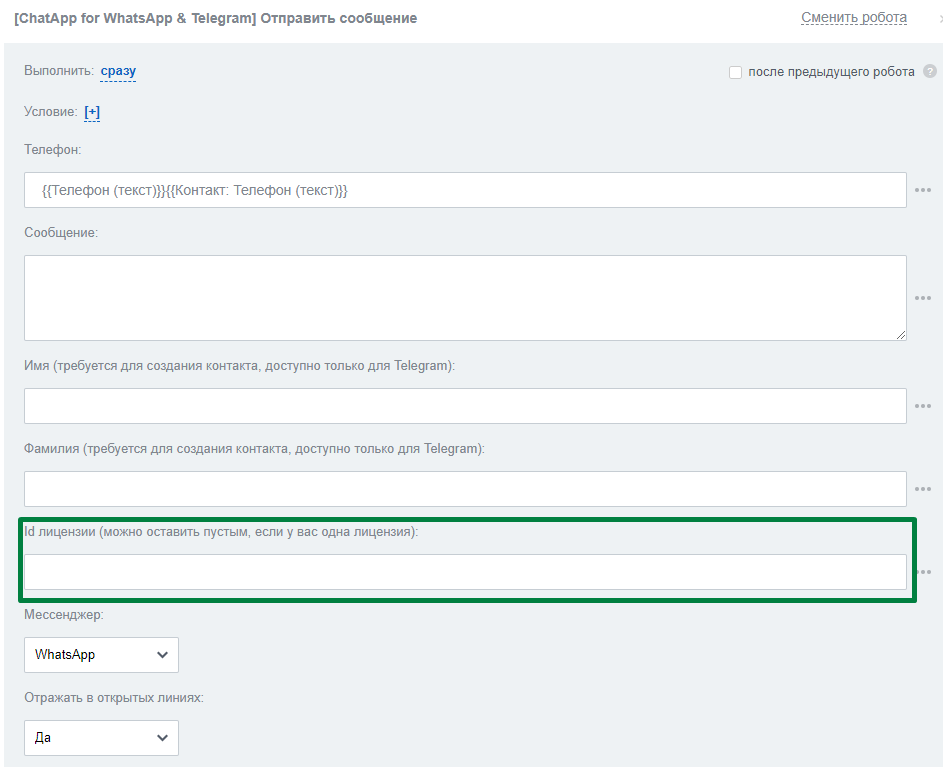
Task: Click three-dots icon beside Id лицензии field
Action: point(924,572)
